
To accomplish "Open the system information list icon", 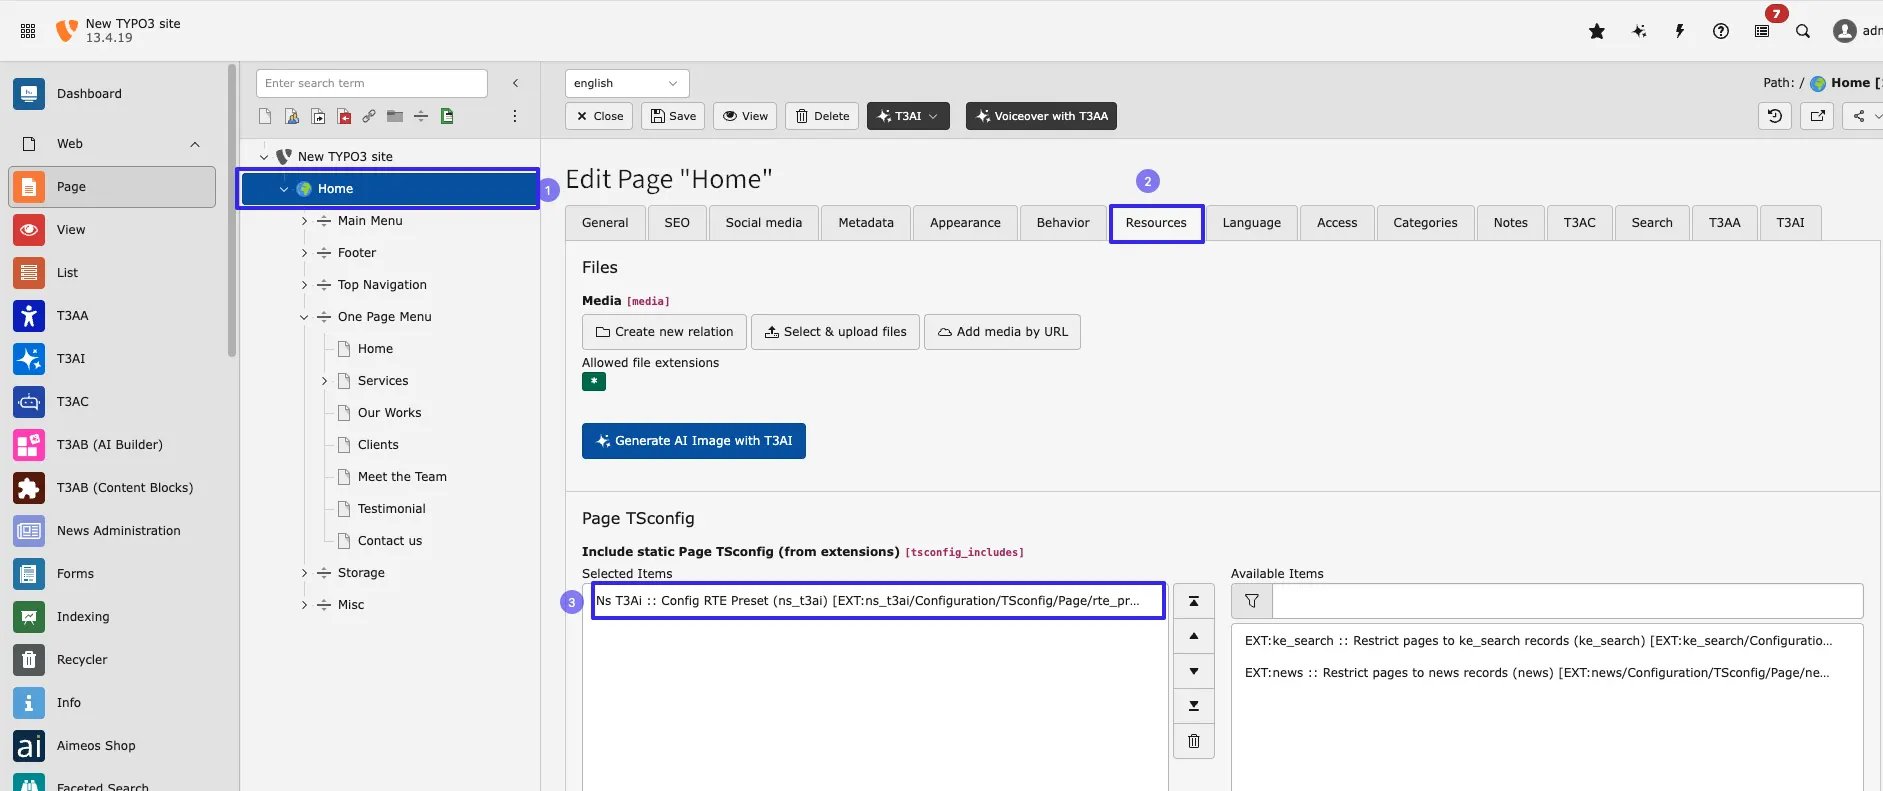I will click(x=1762, y=31).
